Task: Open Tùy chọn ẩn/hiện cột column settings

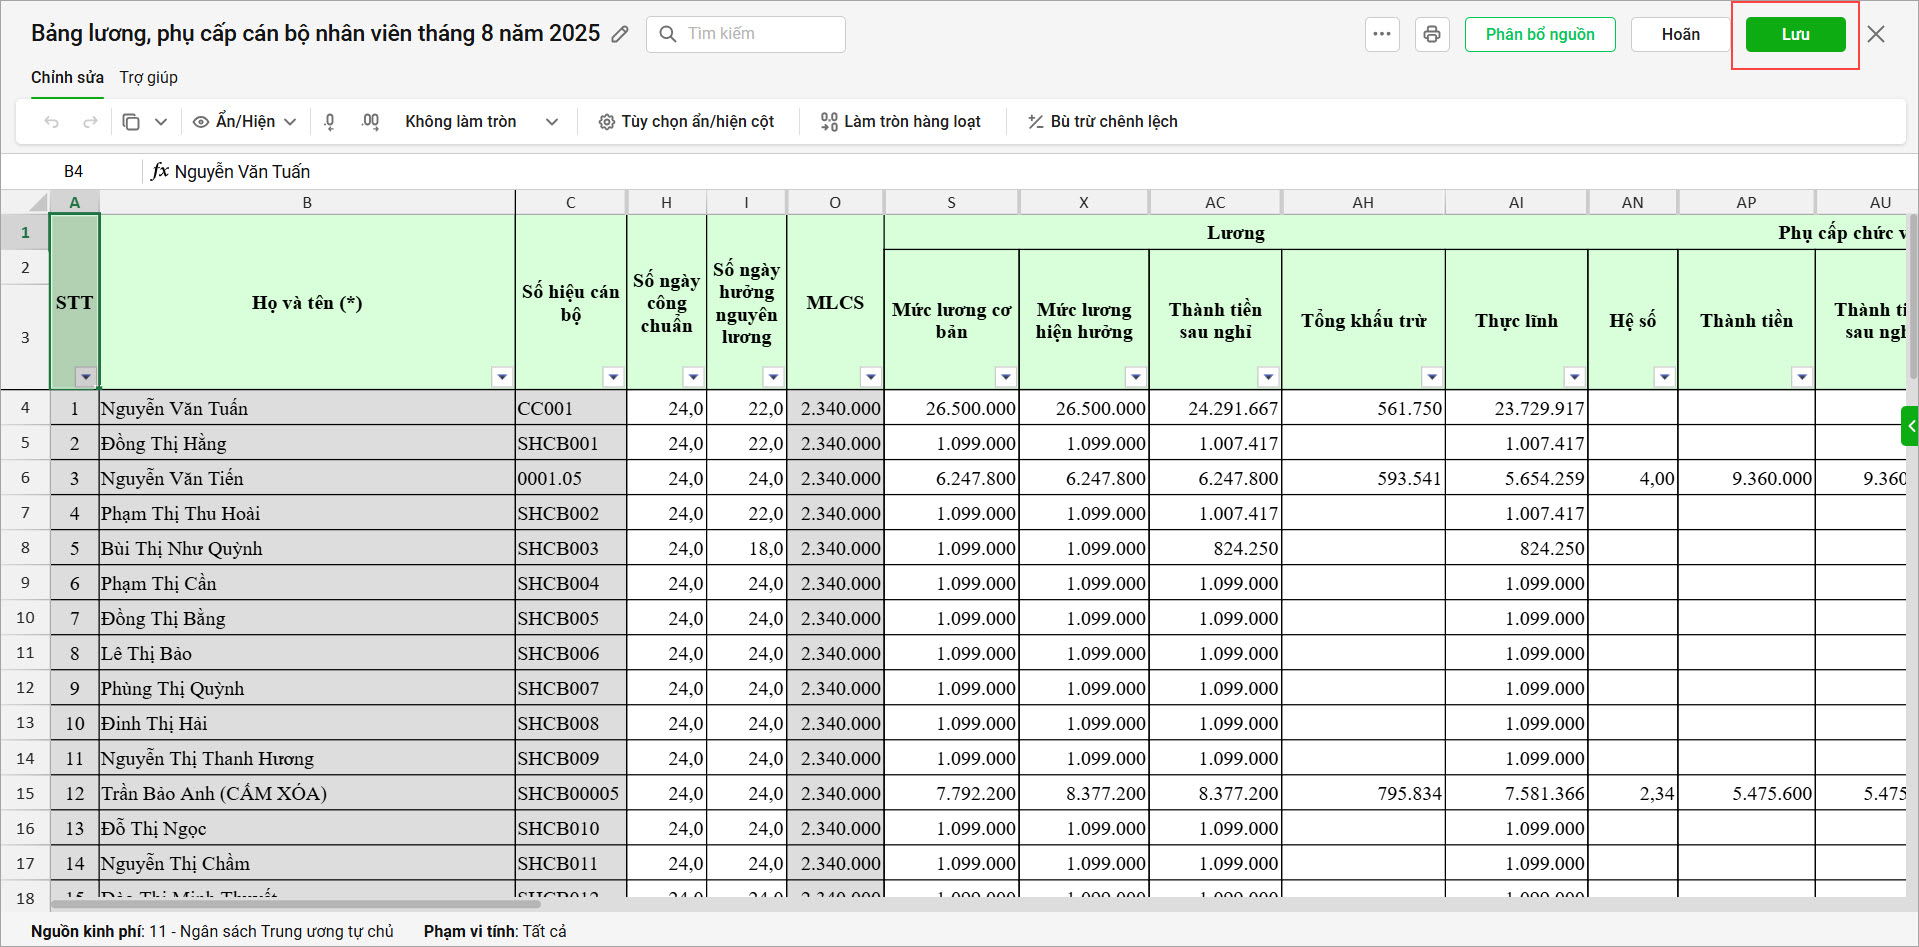Action: [686, 122]
